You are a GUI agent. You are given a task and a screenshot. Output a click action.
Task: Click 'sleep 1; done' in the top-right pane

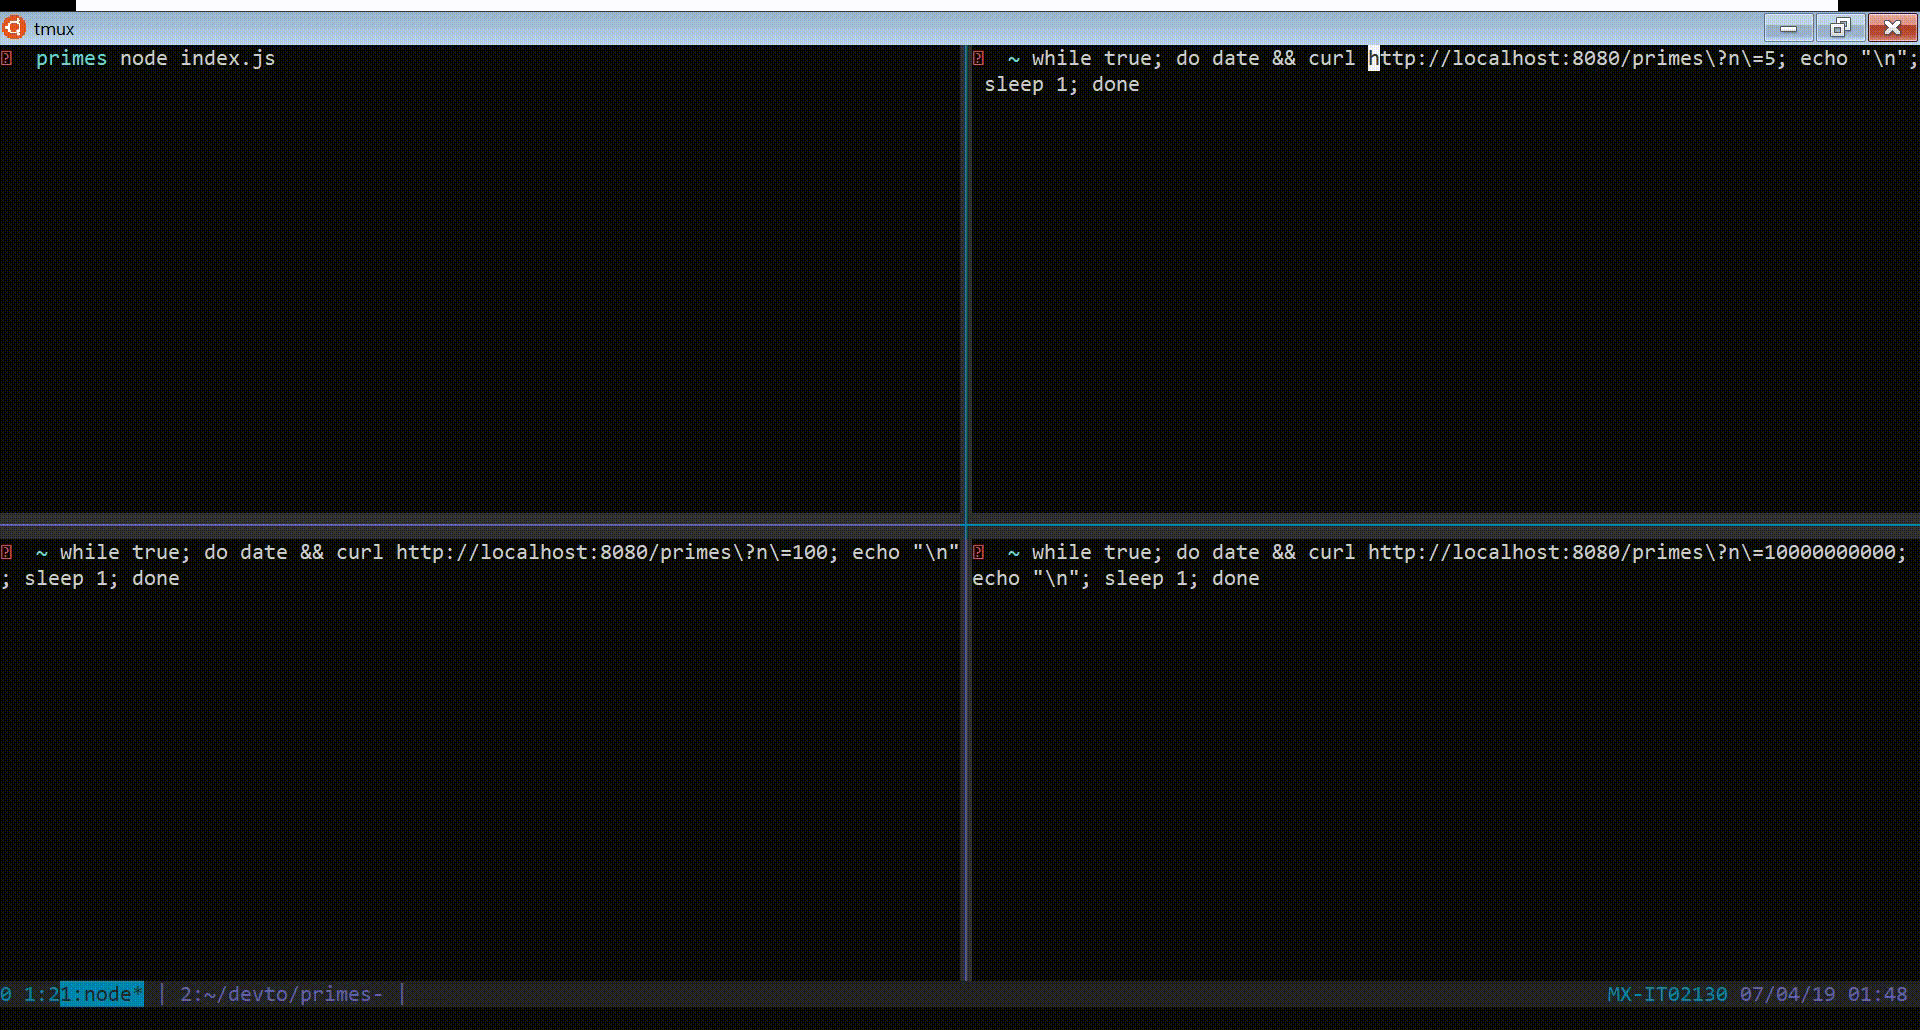[1062, 84]
